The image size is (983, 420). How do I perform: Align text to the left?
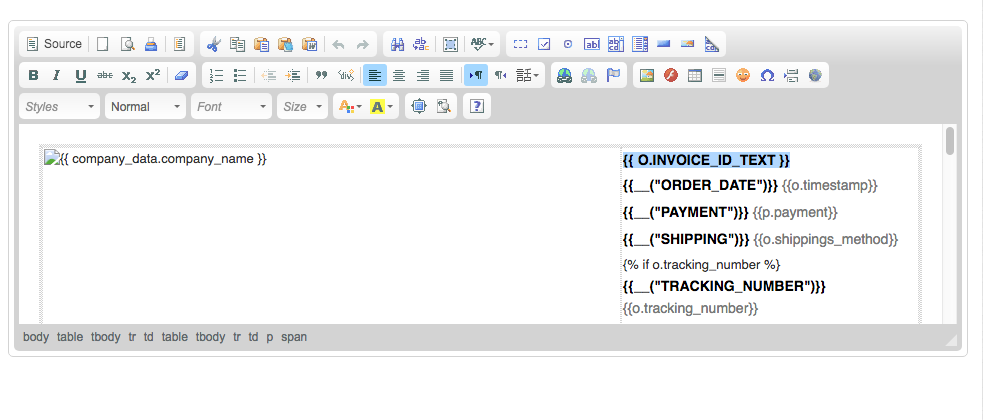point(375,75)
